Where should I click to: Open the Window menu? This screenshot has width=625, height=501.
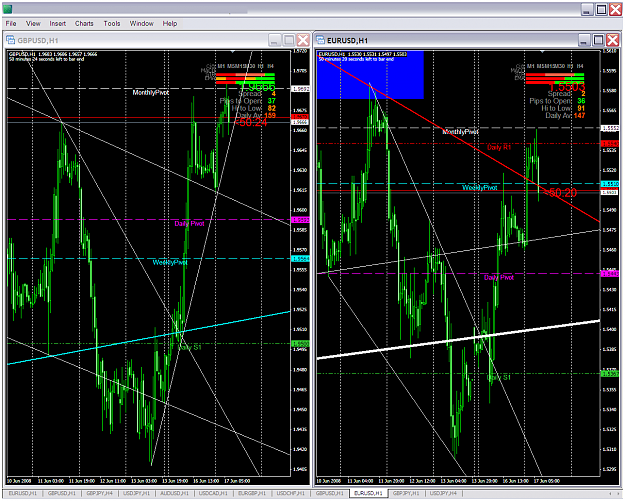[142, 24]
